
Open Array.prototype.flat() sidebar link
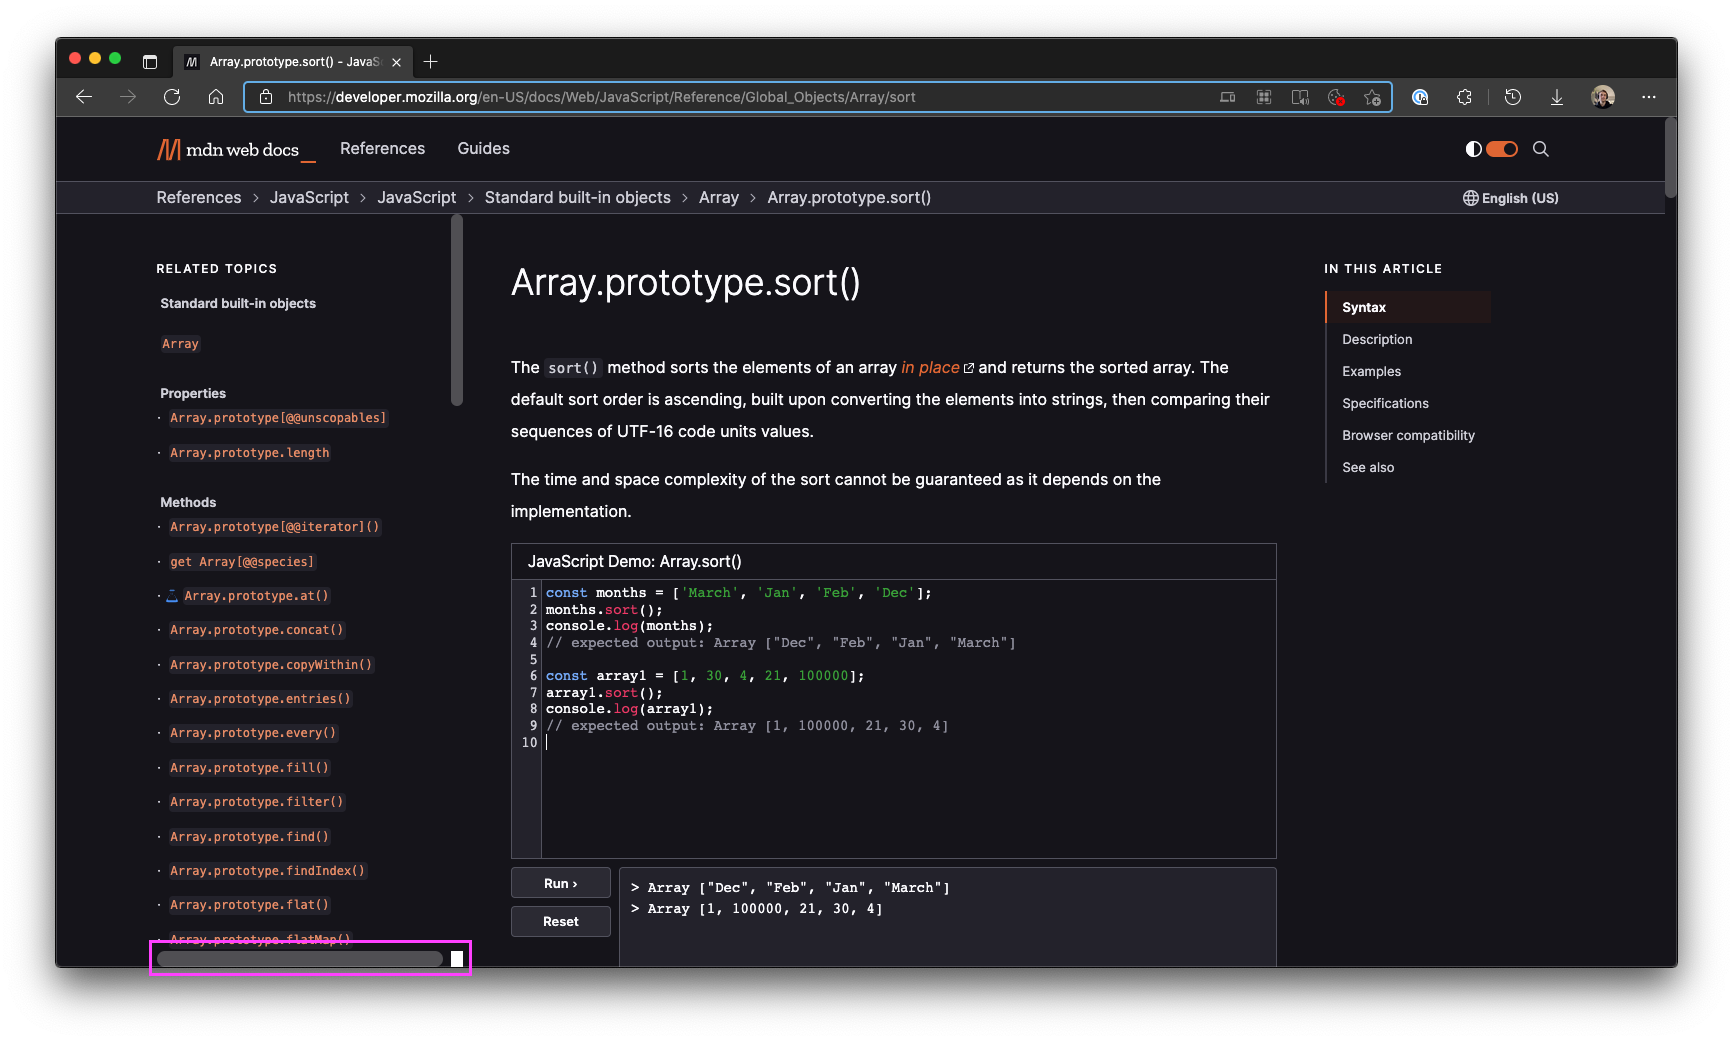point(249,905)
